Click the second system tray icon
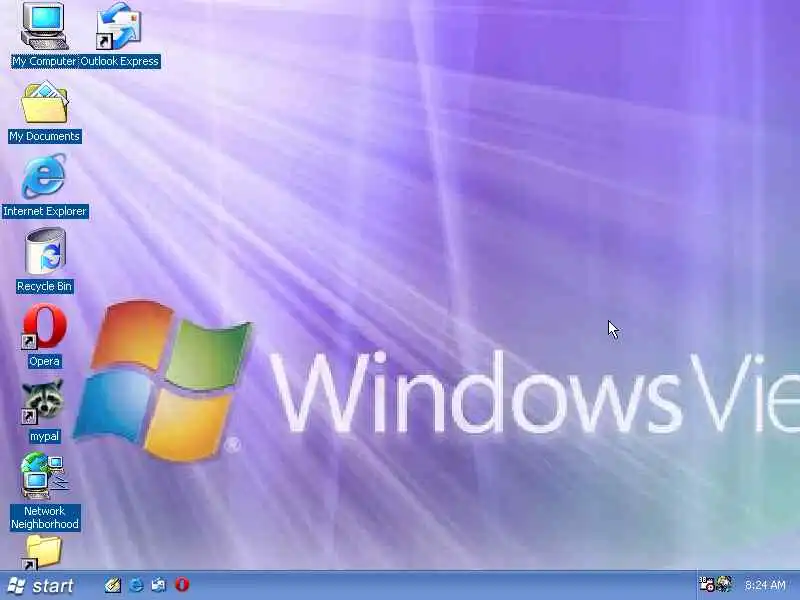The image size is (800, 600). pyautogui.click(x=724, y=584)
